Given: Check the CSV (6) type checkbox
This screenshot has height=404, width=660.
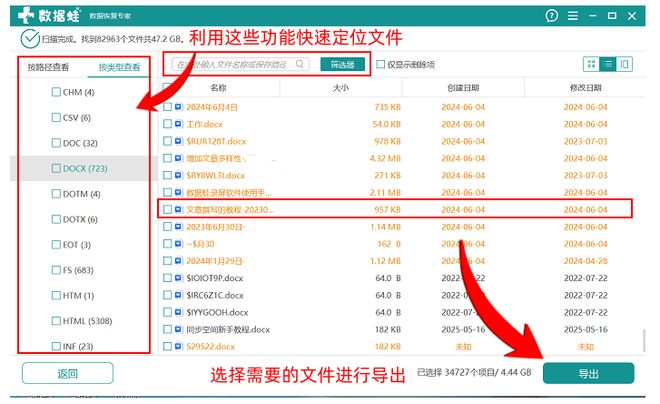Looking at the screenshot, I should (x=56, y=117).
